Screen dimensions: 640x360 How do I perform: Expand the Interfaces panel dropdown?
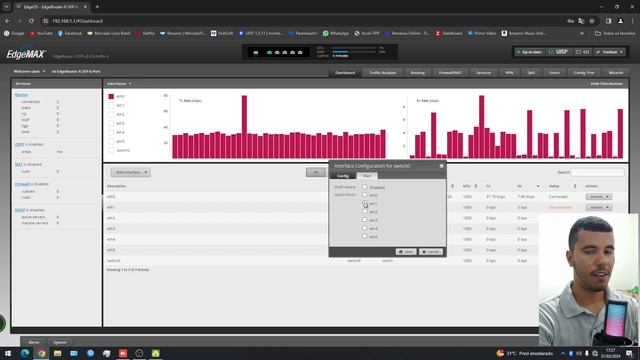point(119,84)
